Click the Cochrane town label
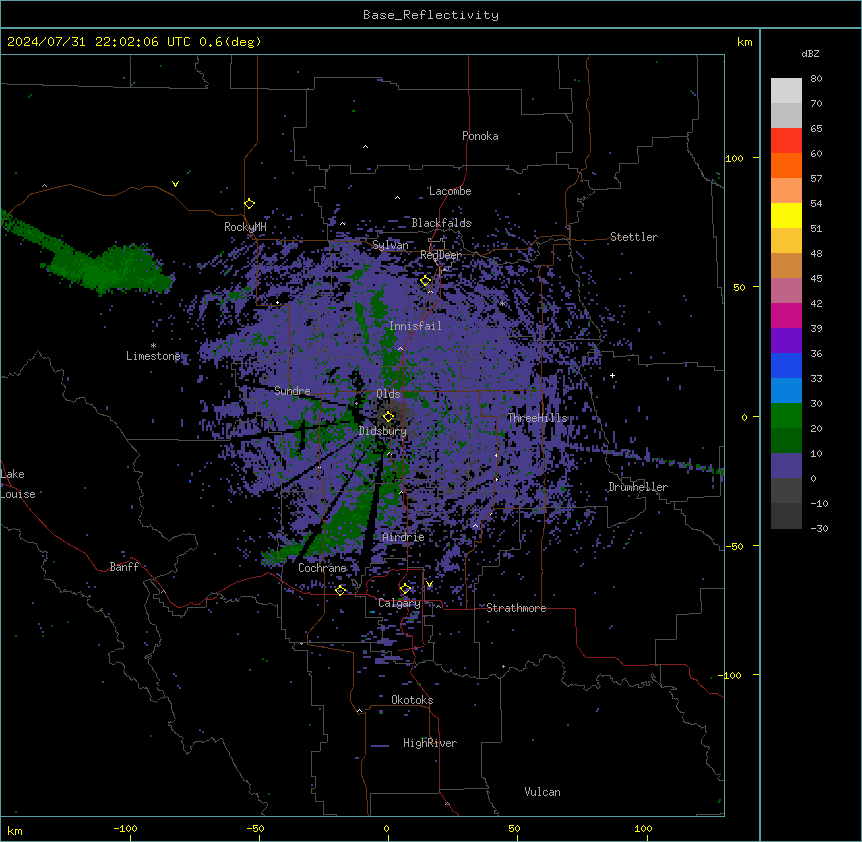Viewport: 862px width, 842px height. click(x=322, y=568)
